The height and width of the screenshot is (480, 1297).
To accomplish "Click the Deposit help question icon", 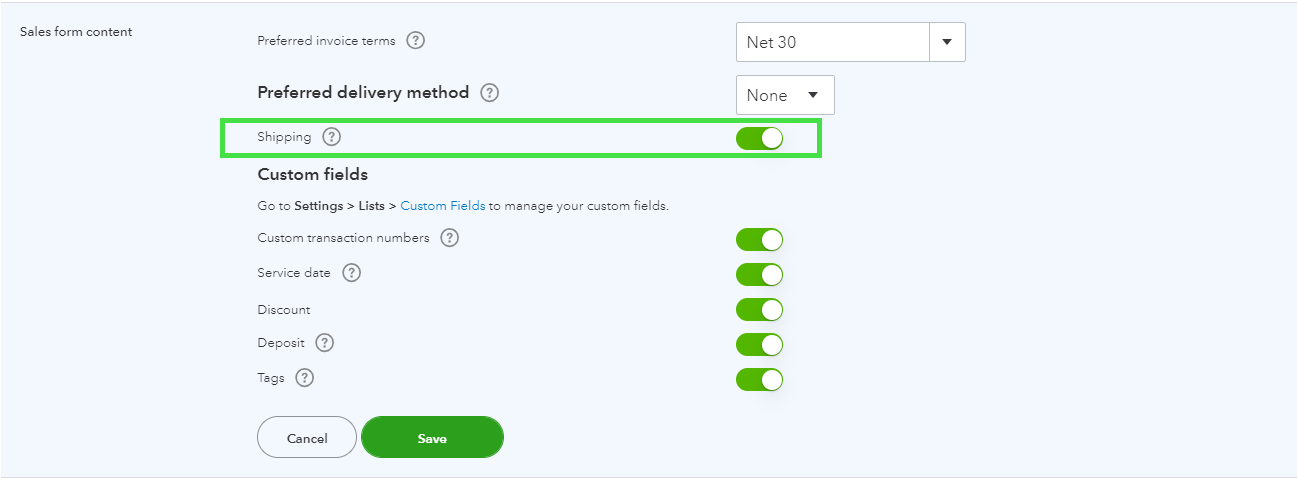I will pyautogui.click(x=324, y=343).
